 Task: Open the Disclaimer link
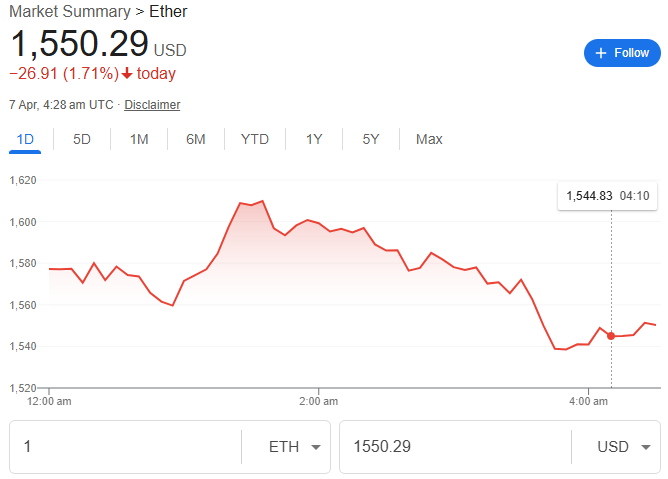click(152, 105)
